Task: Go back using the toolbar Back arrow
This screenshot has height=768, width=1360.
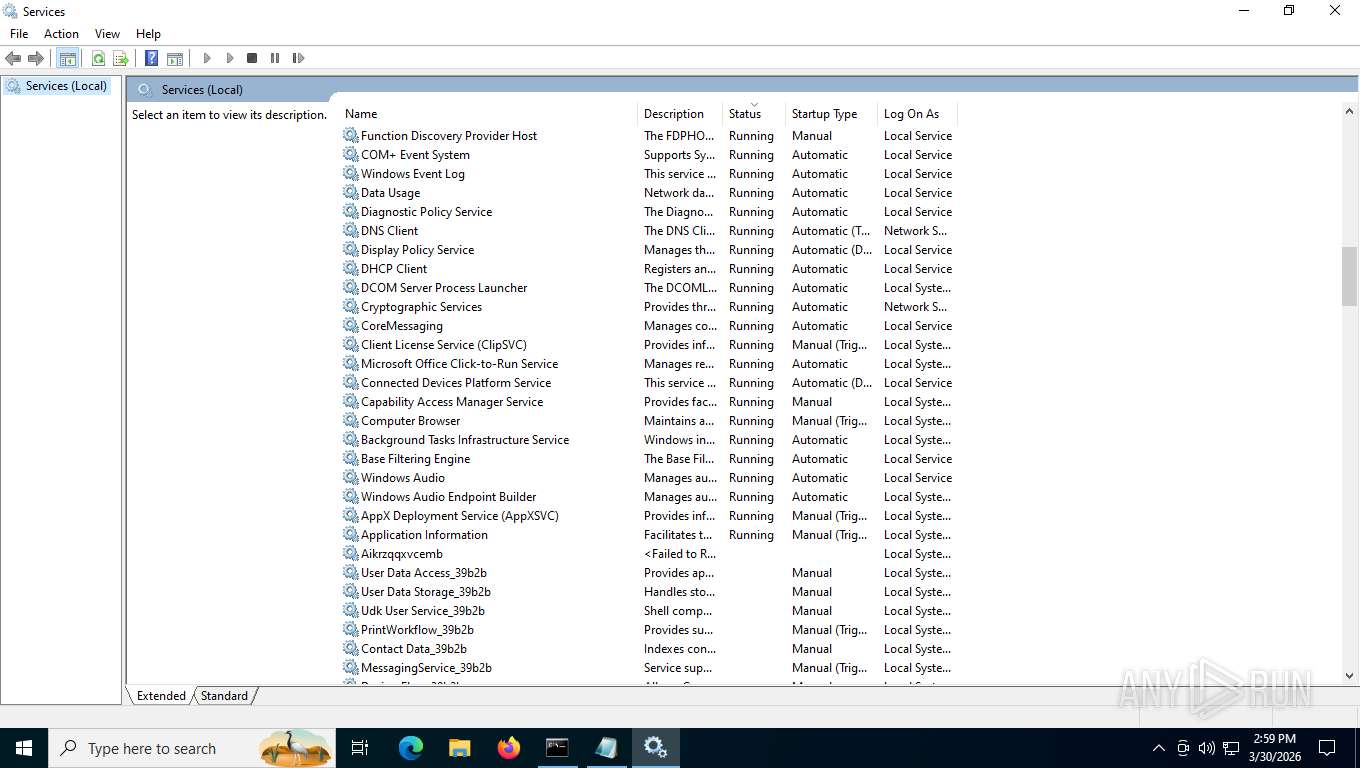Action: tap(13, 58)
